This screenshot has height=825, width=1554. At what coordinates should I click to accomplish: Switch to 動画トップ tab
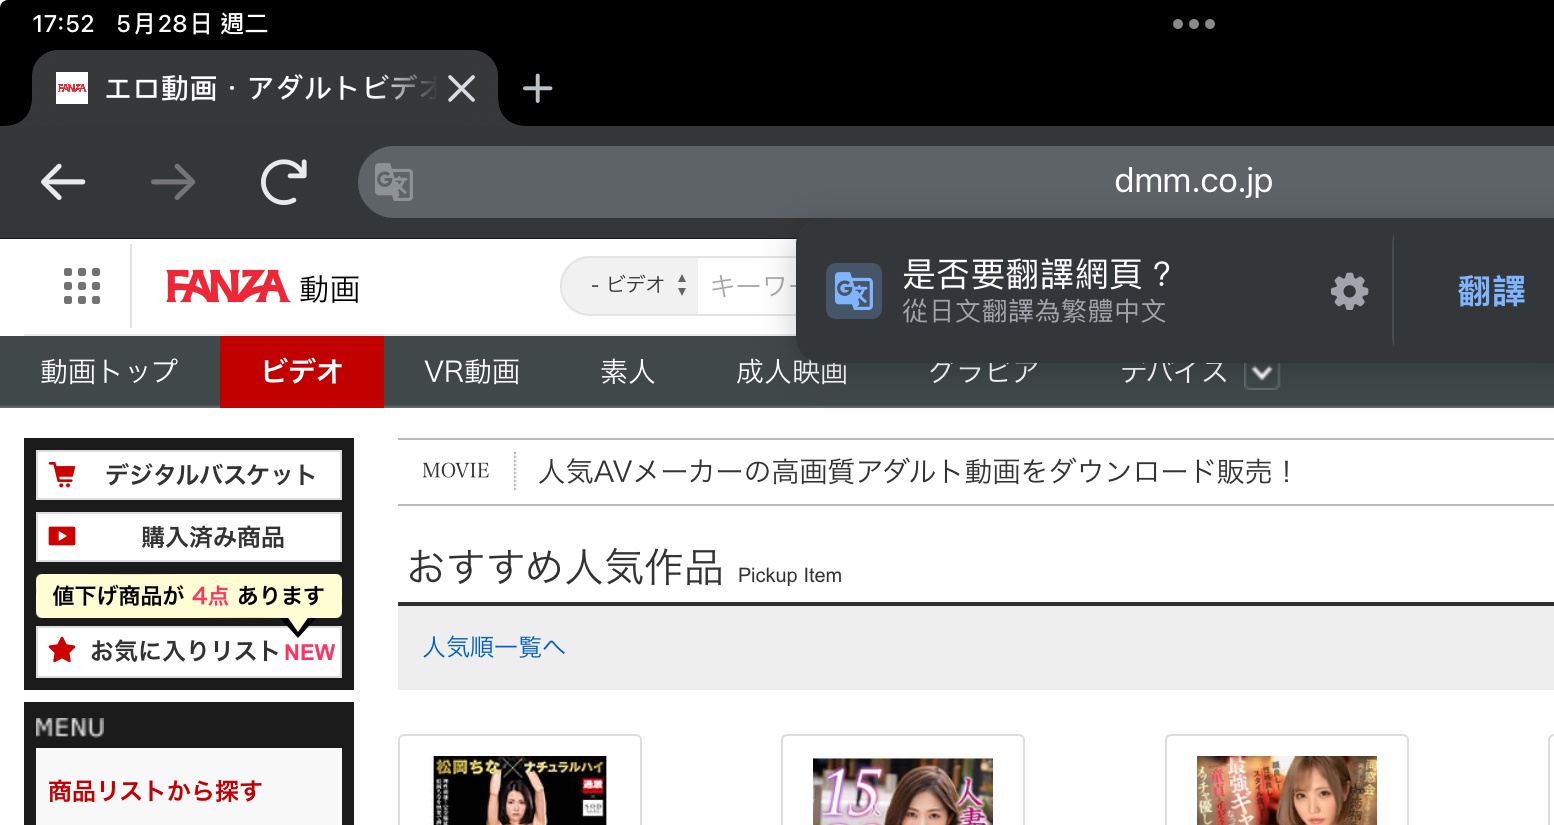tap(109, 372)
